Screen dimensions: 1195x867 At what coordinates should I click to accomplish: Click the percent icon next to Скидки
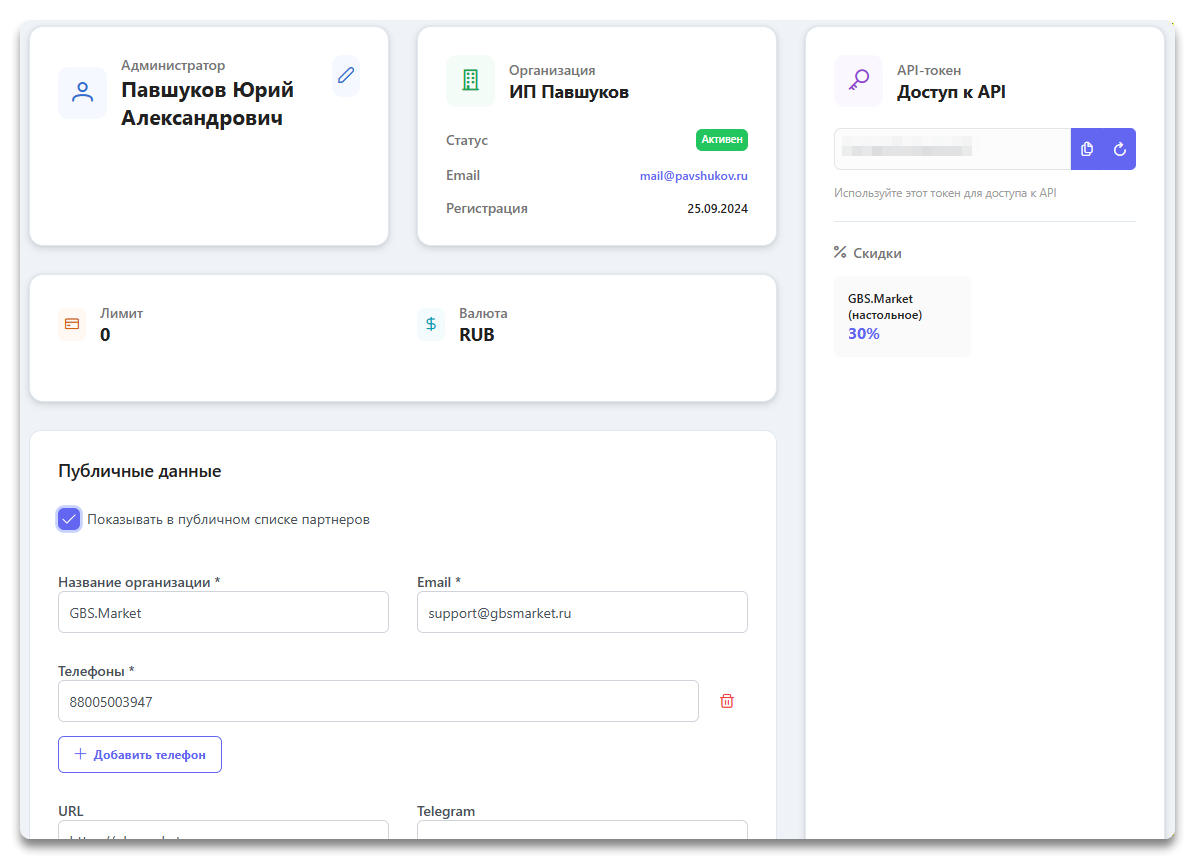840,253
